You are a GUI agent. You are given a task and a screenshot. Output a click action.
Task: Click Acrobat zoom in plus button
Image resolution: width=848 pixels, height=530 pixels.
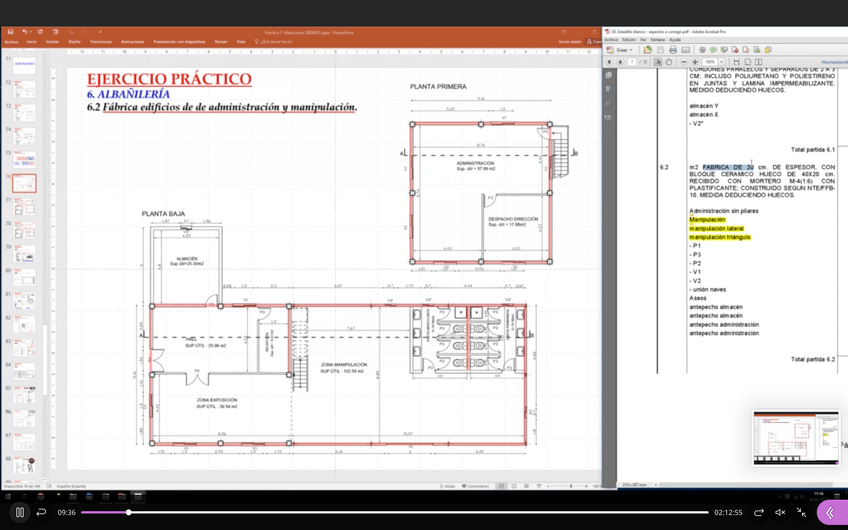(x=695, y=62)
